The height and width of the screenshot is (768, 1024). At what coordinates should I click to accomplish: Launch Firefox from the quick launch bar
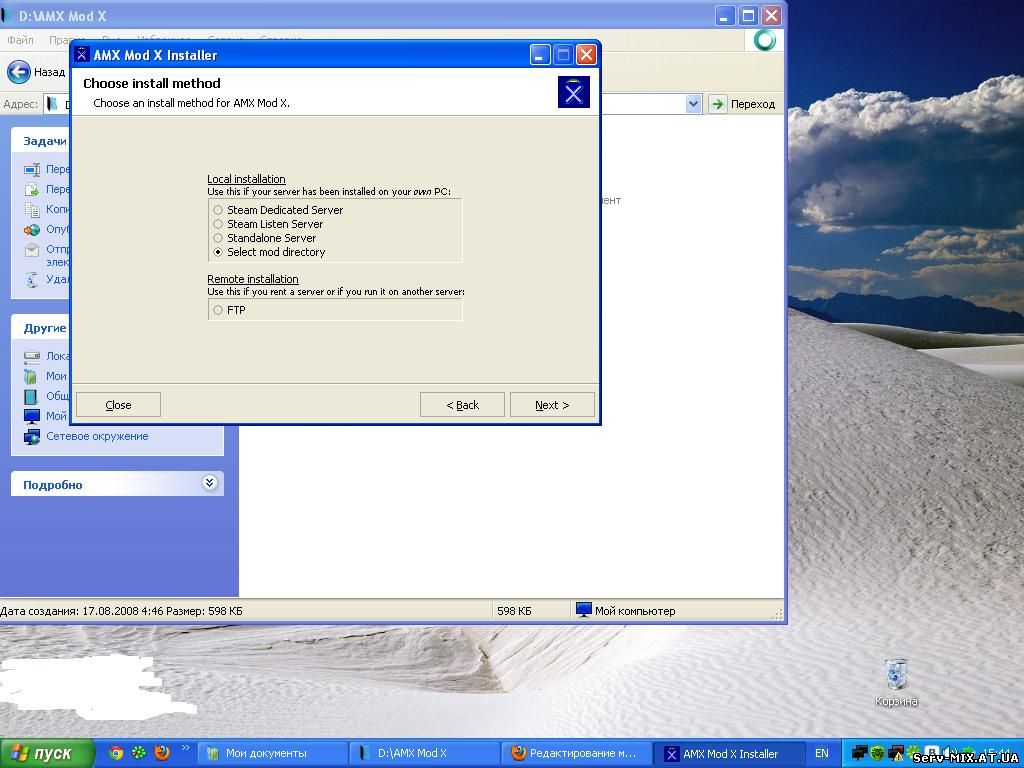[162, 753]
